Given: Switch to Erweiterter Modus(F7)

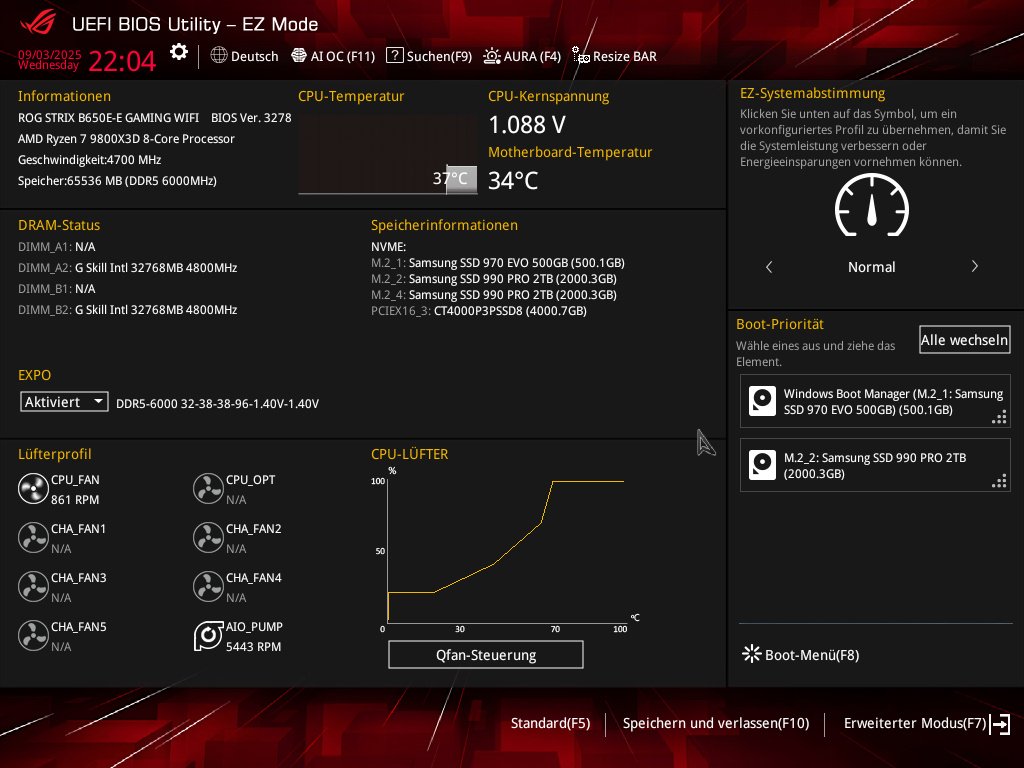Looking at the screenshot, I should pyautogui.click(x=927, y=723).
